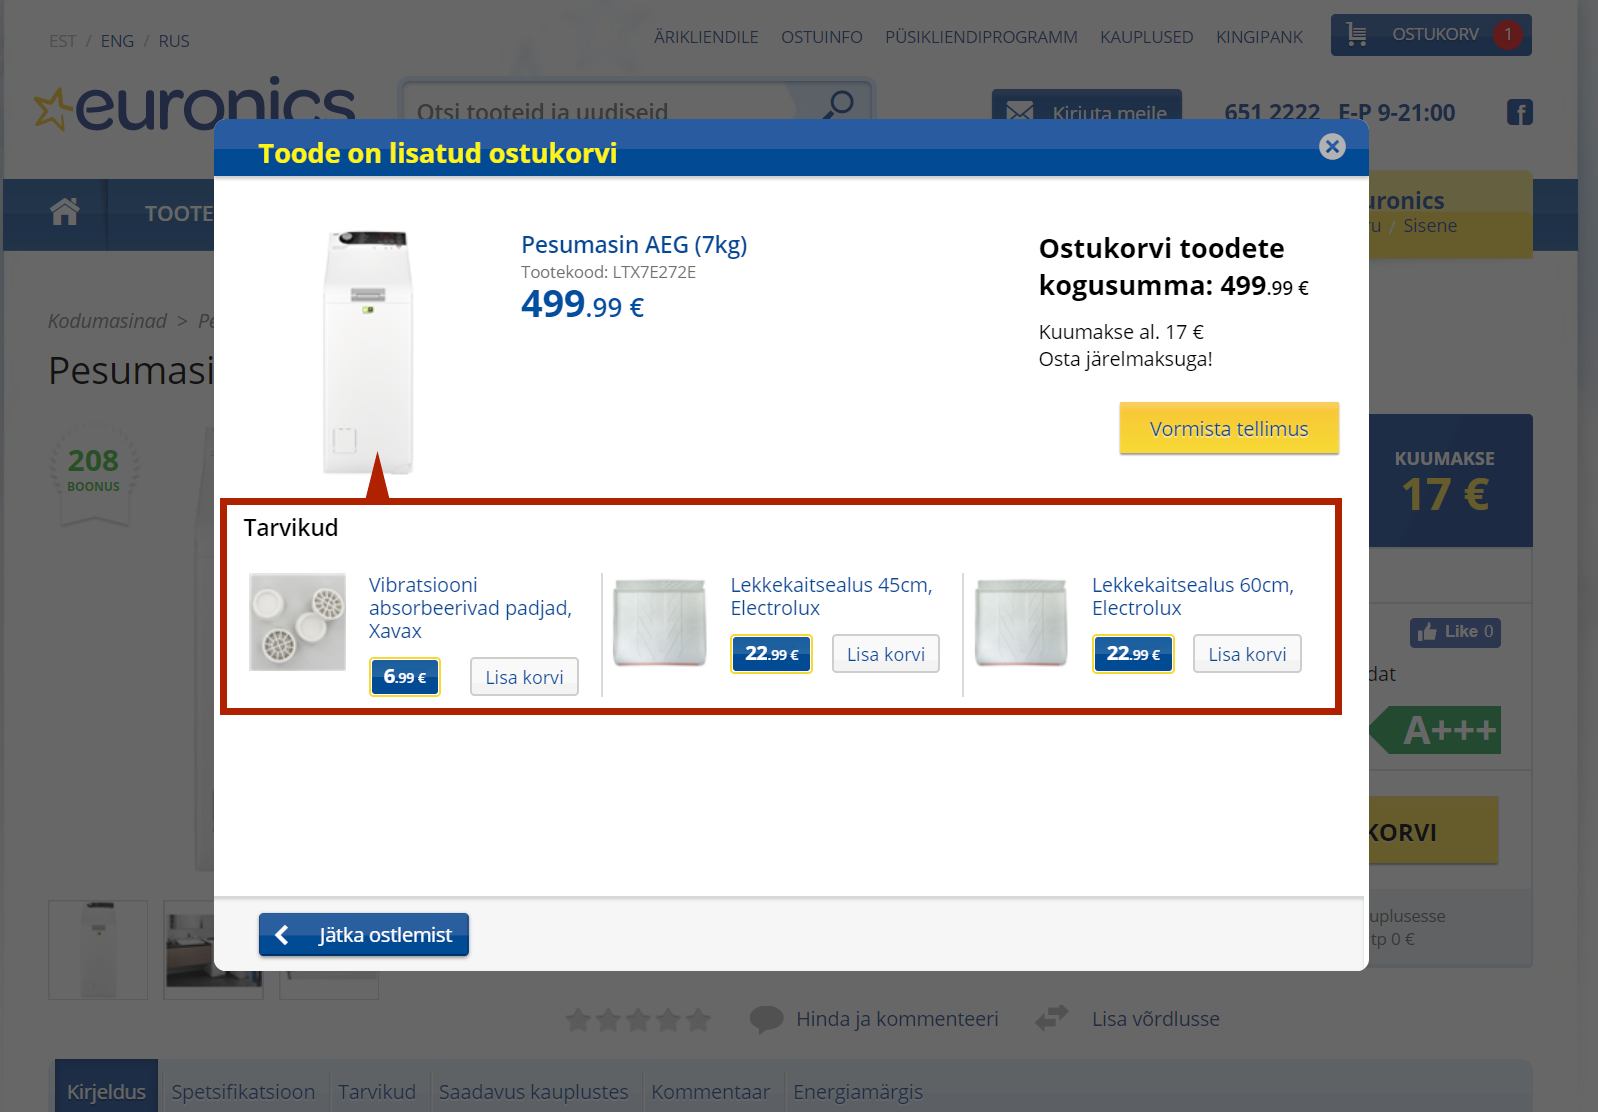The image size is (1598, 1112).
Task: Open the Pesumasin AEG (7kg) product link
Action: [634, 245]
